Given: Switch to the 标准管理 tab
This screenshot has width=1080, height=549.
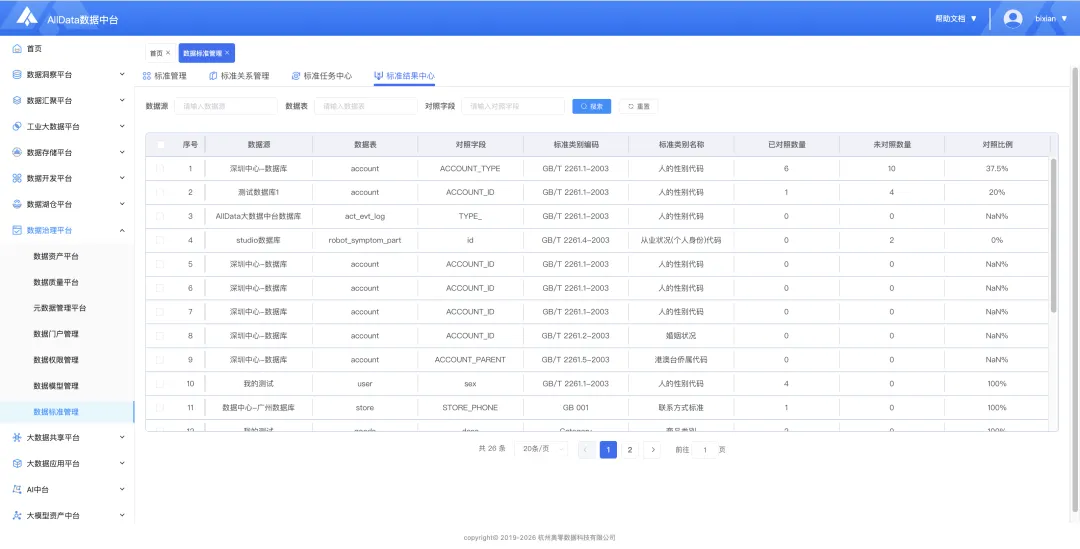Looking at the screenshot, I should coord(165,76).
